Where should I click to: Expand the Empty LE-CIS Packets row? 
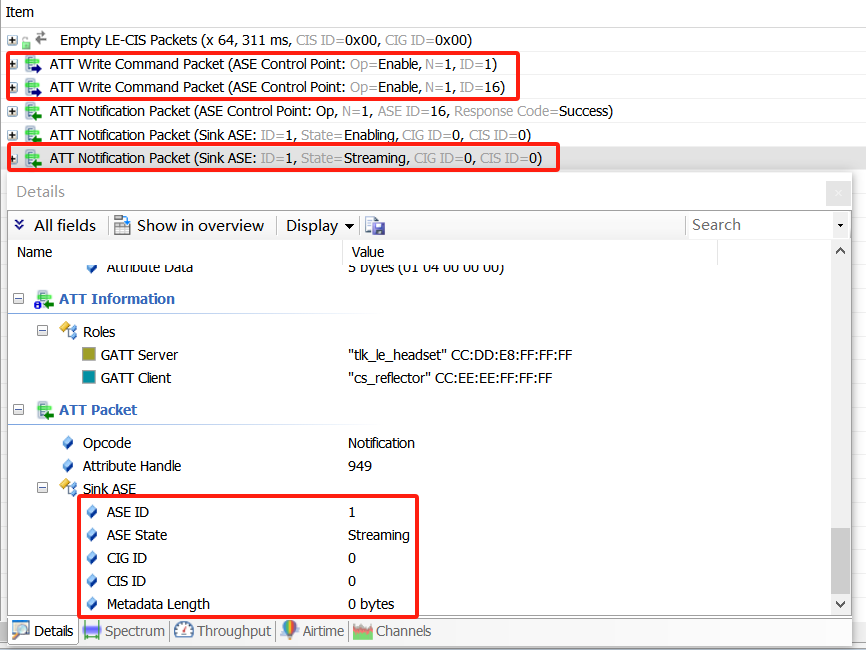(x=12, y=40)
